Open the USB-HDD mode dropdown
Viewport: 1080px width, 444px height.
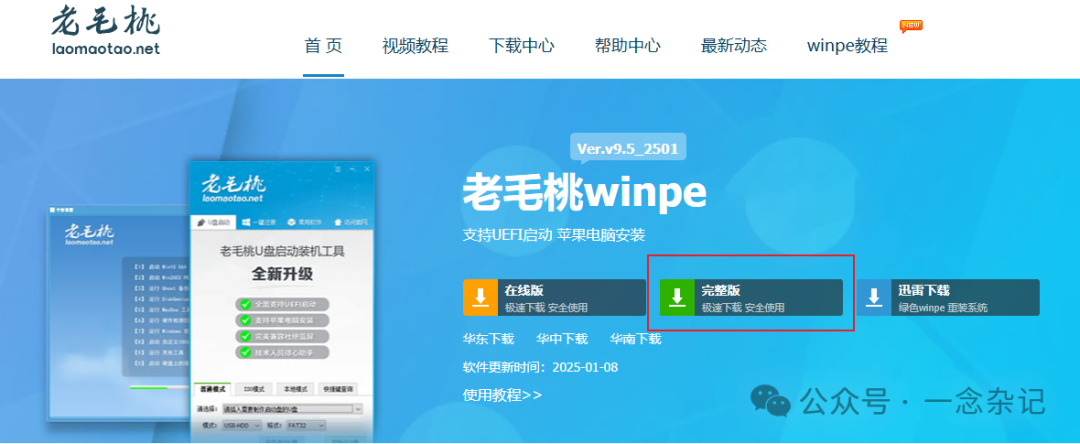(241, 426)
